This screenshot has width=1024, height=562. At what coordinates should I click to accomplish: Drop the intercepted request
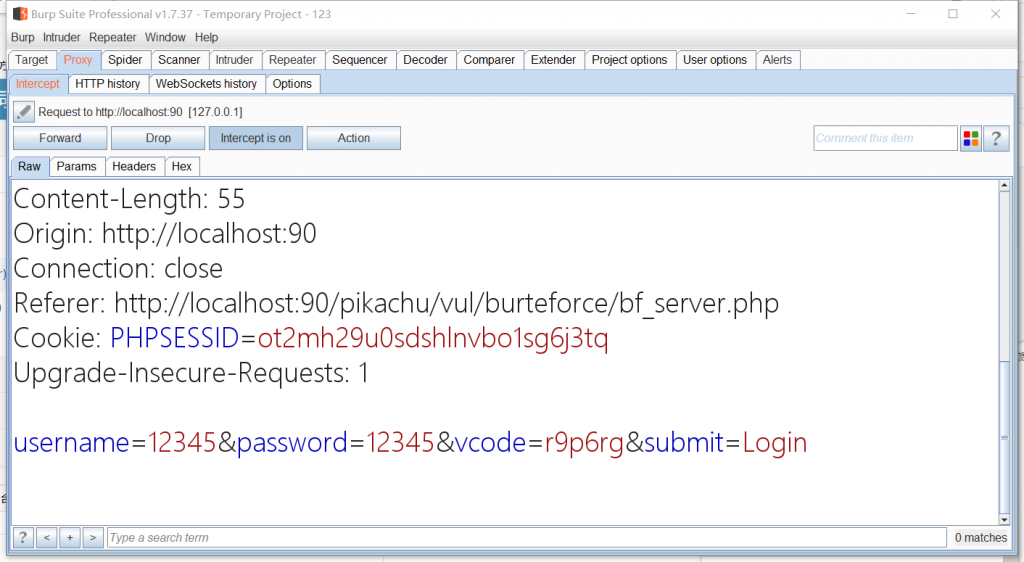click(158, 138)
